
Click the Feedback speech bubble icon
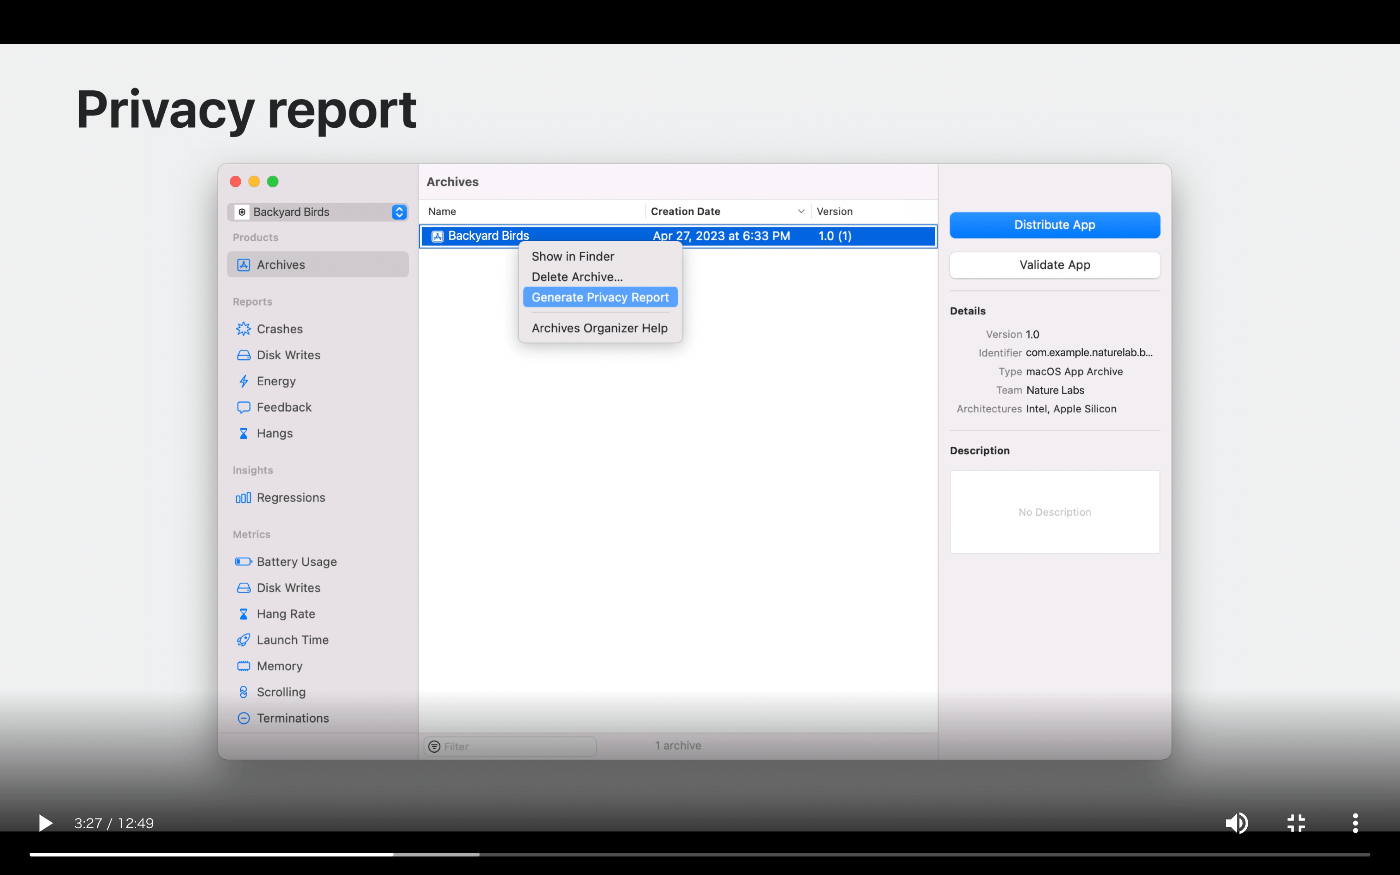point(243,407)
